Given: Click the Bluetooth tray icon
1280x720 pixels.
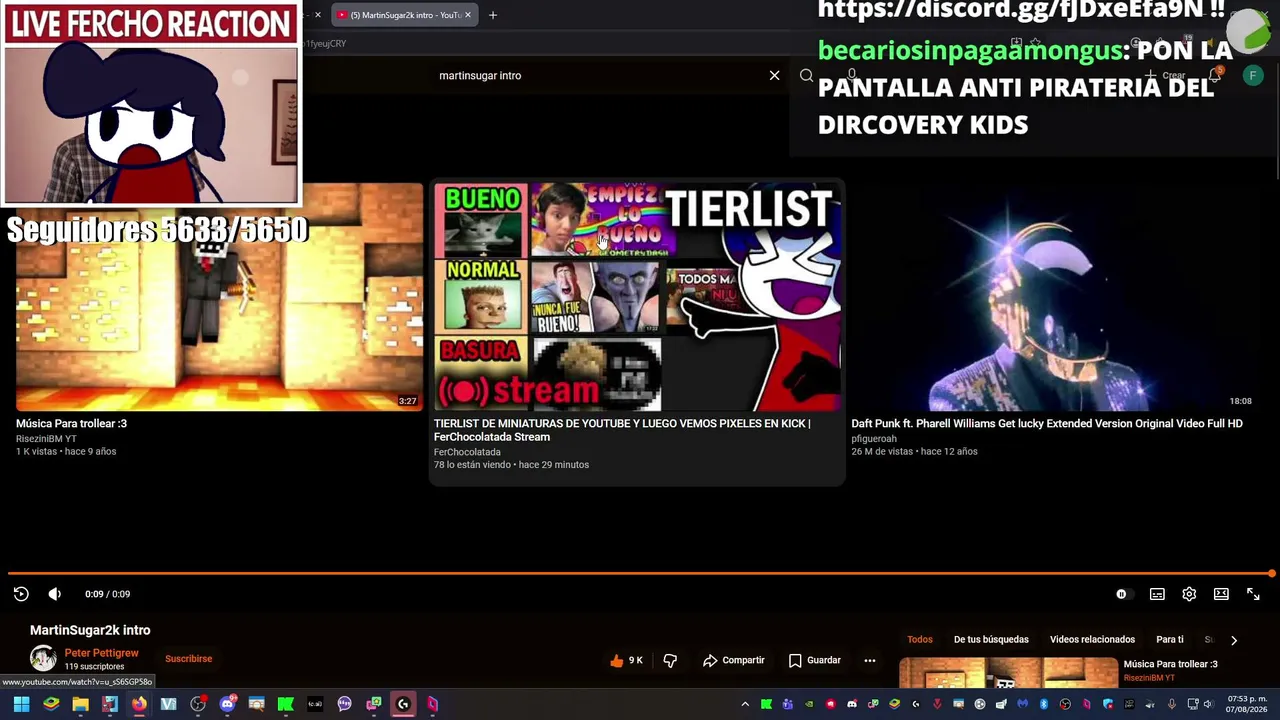Looking at the screenshot, I should [1043, 704].
